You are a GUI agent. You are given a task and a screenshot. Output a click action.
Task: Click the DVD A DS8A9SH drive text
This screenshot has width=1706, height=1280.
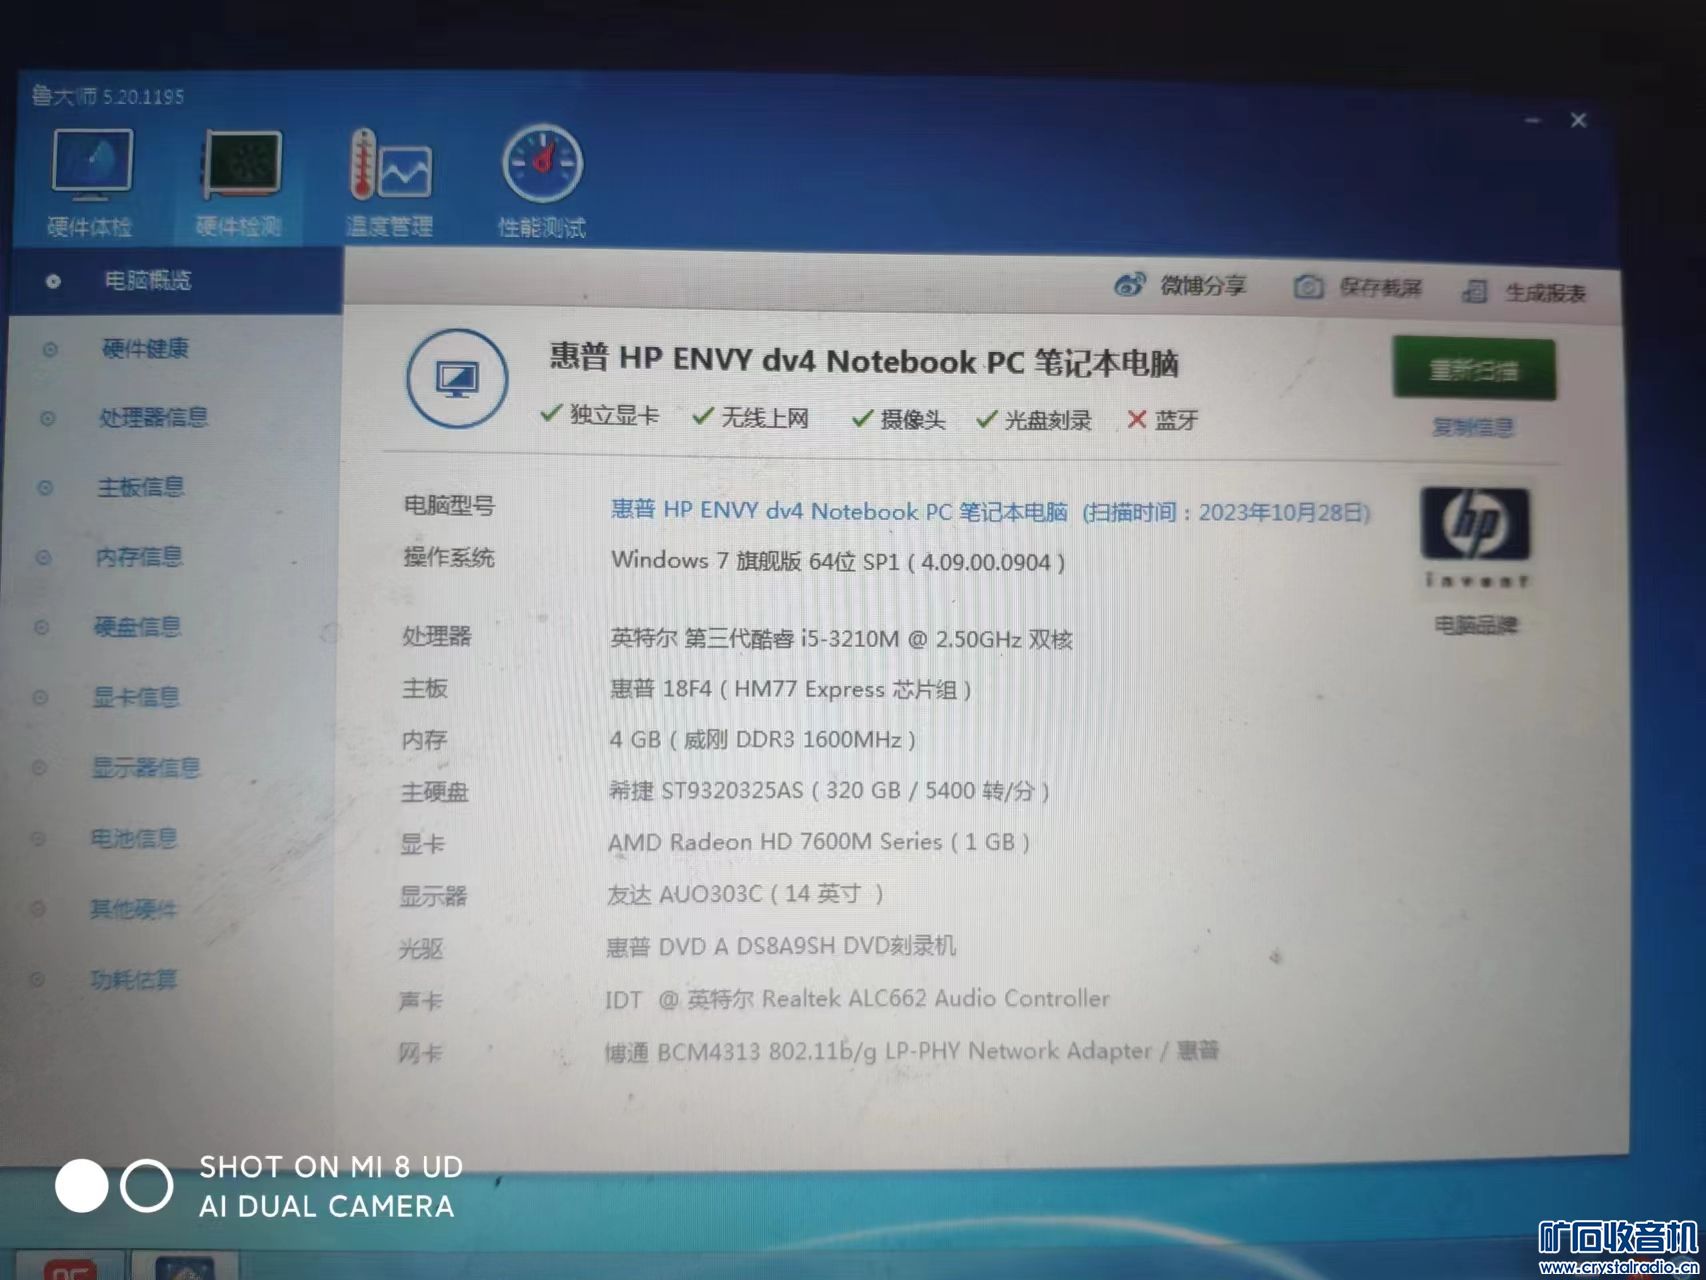point(781,946)
